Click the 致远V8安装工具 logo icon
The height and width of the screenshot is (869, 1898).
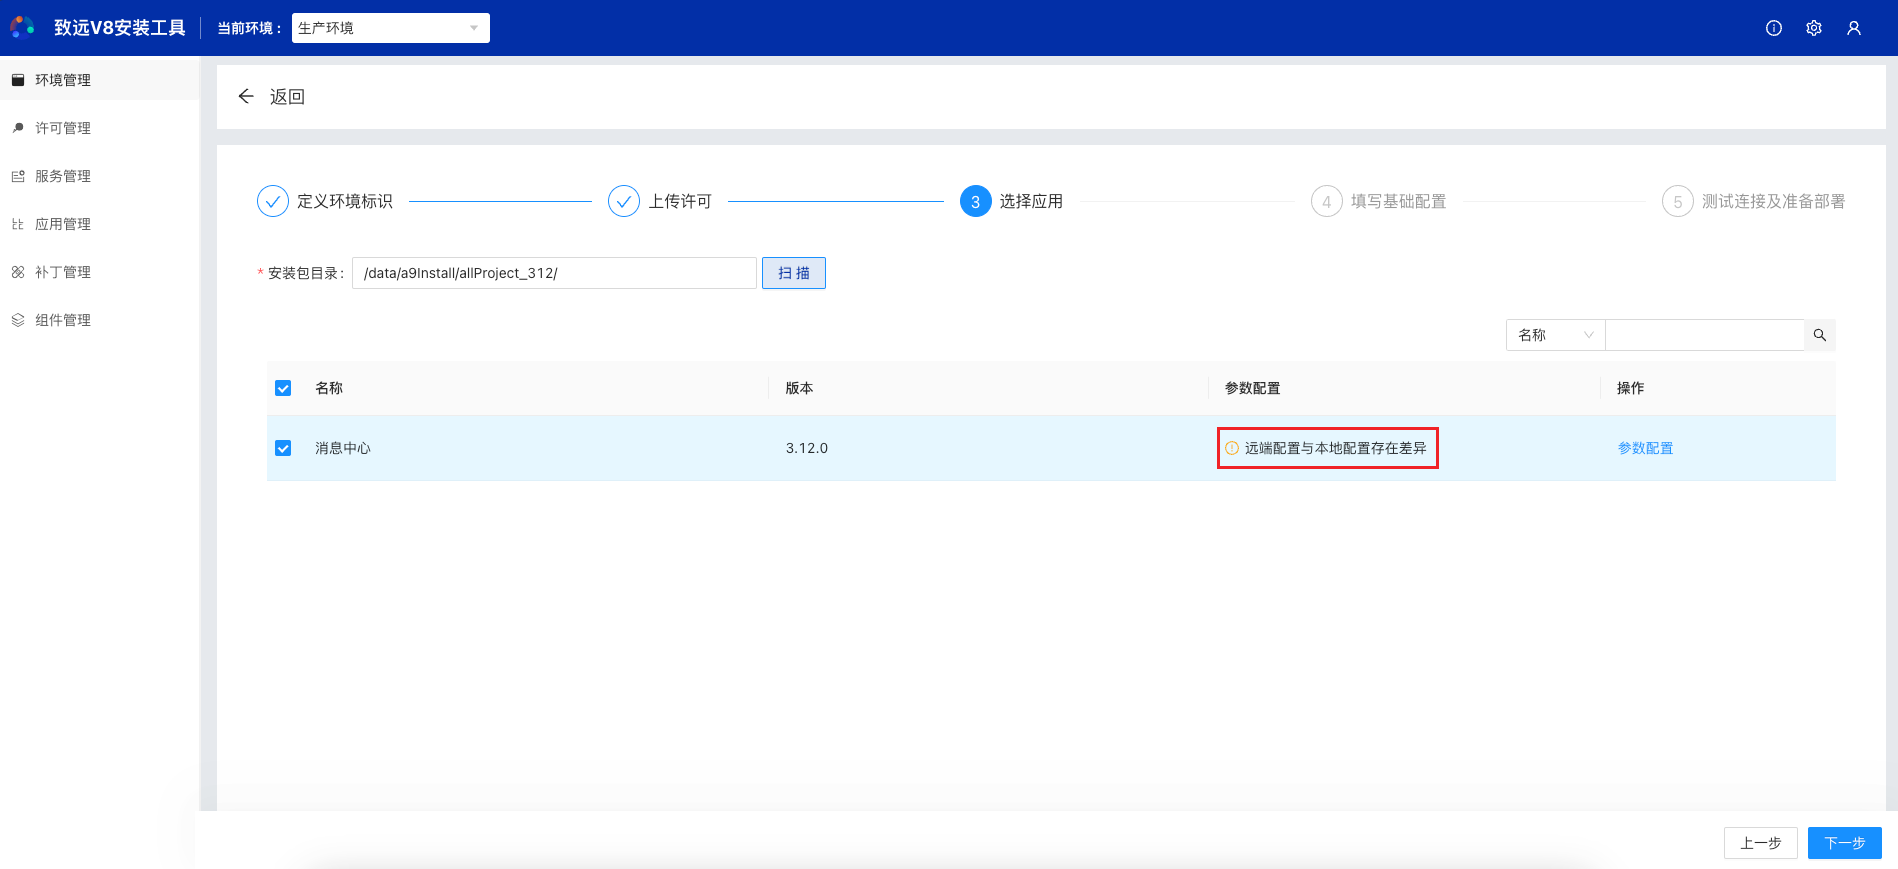[x=22, y=27]
